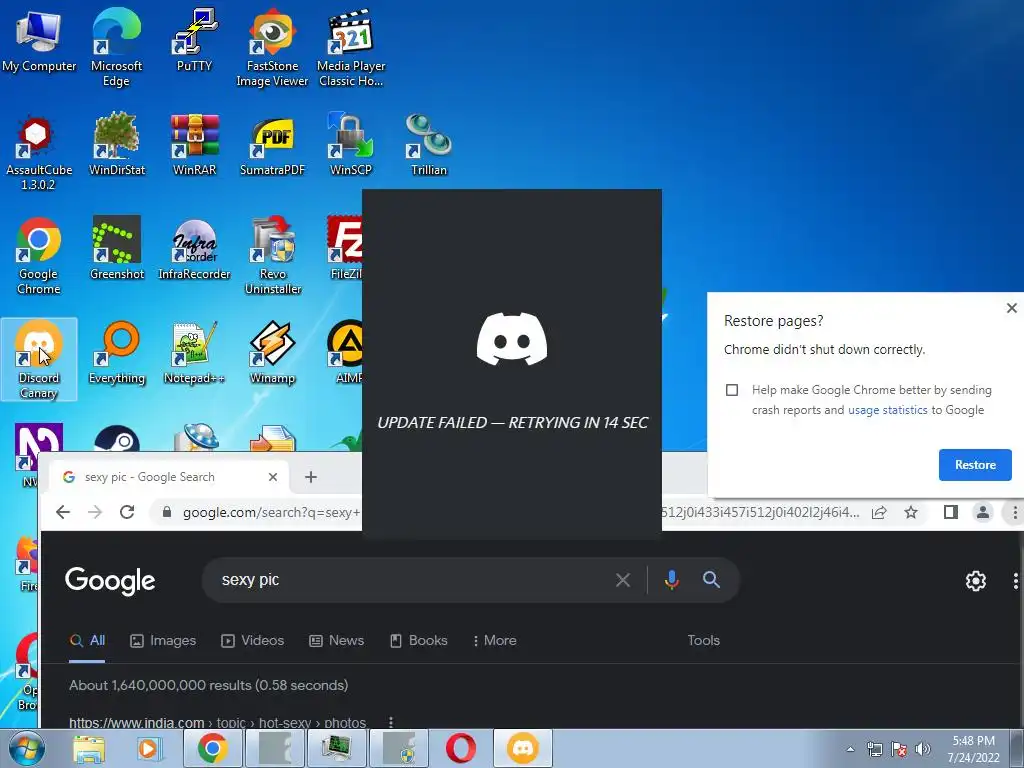The width and height of the screenshot is (1024, 768).
Task: Clear the Google search box text
Action: click(x=623, y=579)
